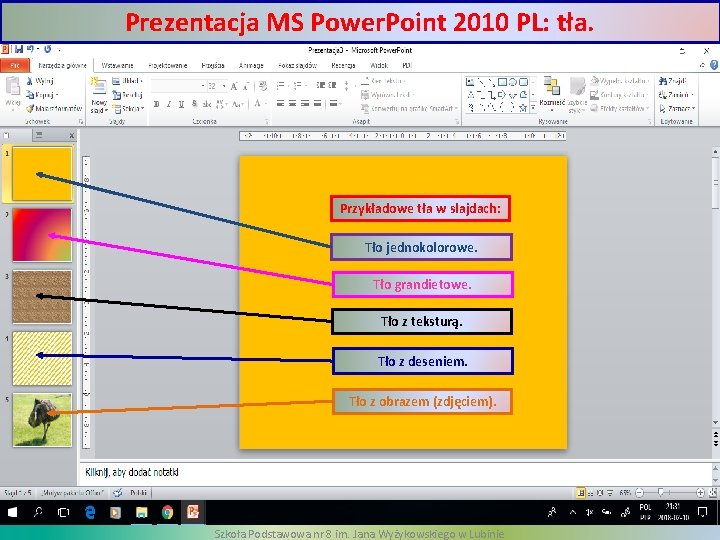Toggle bulleted list
The image size is (720, 540).
click(281, 85)
